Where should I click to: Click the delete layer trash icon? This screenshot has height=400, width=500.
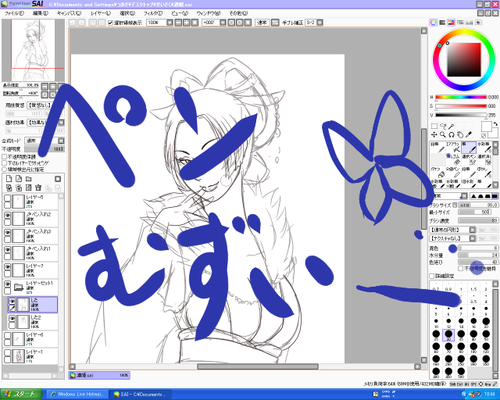click(38, 188)
